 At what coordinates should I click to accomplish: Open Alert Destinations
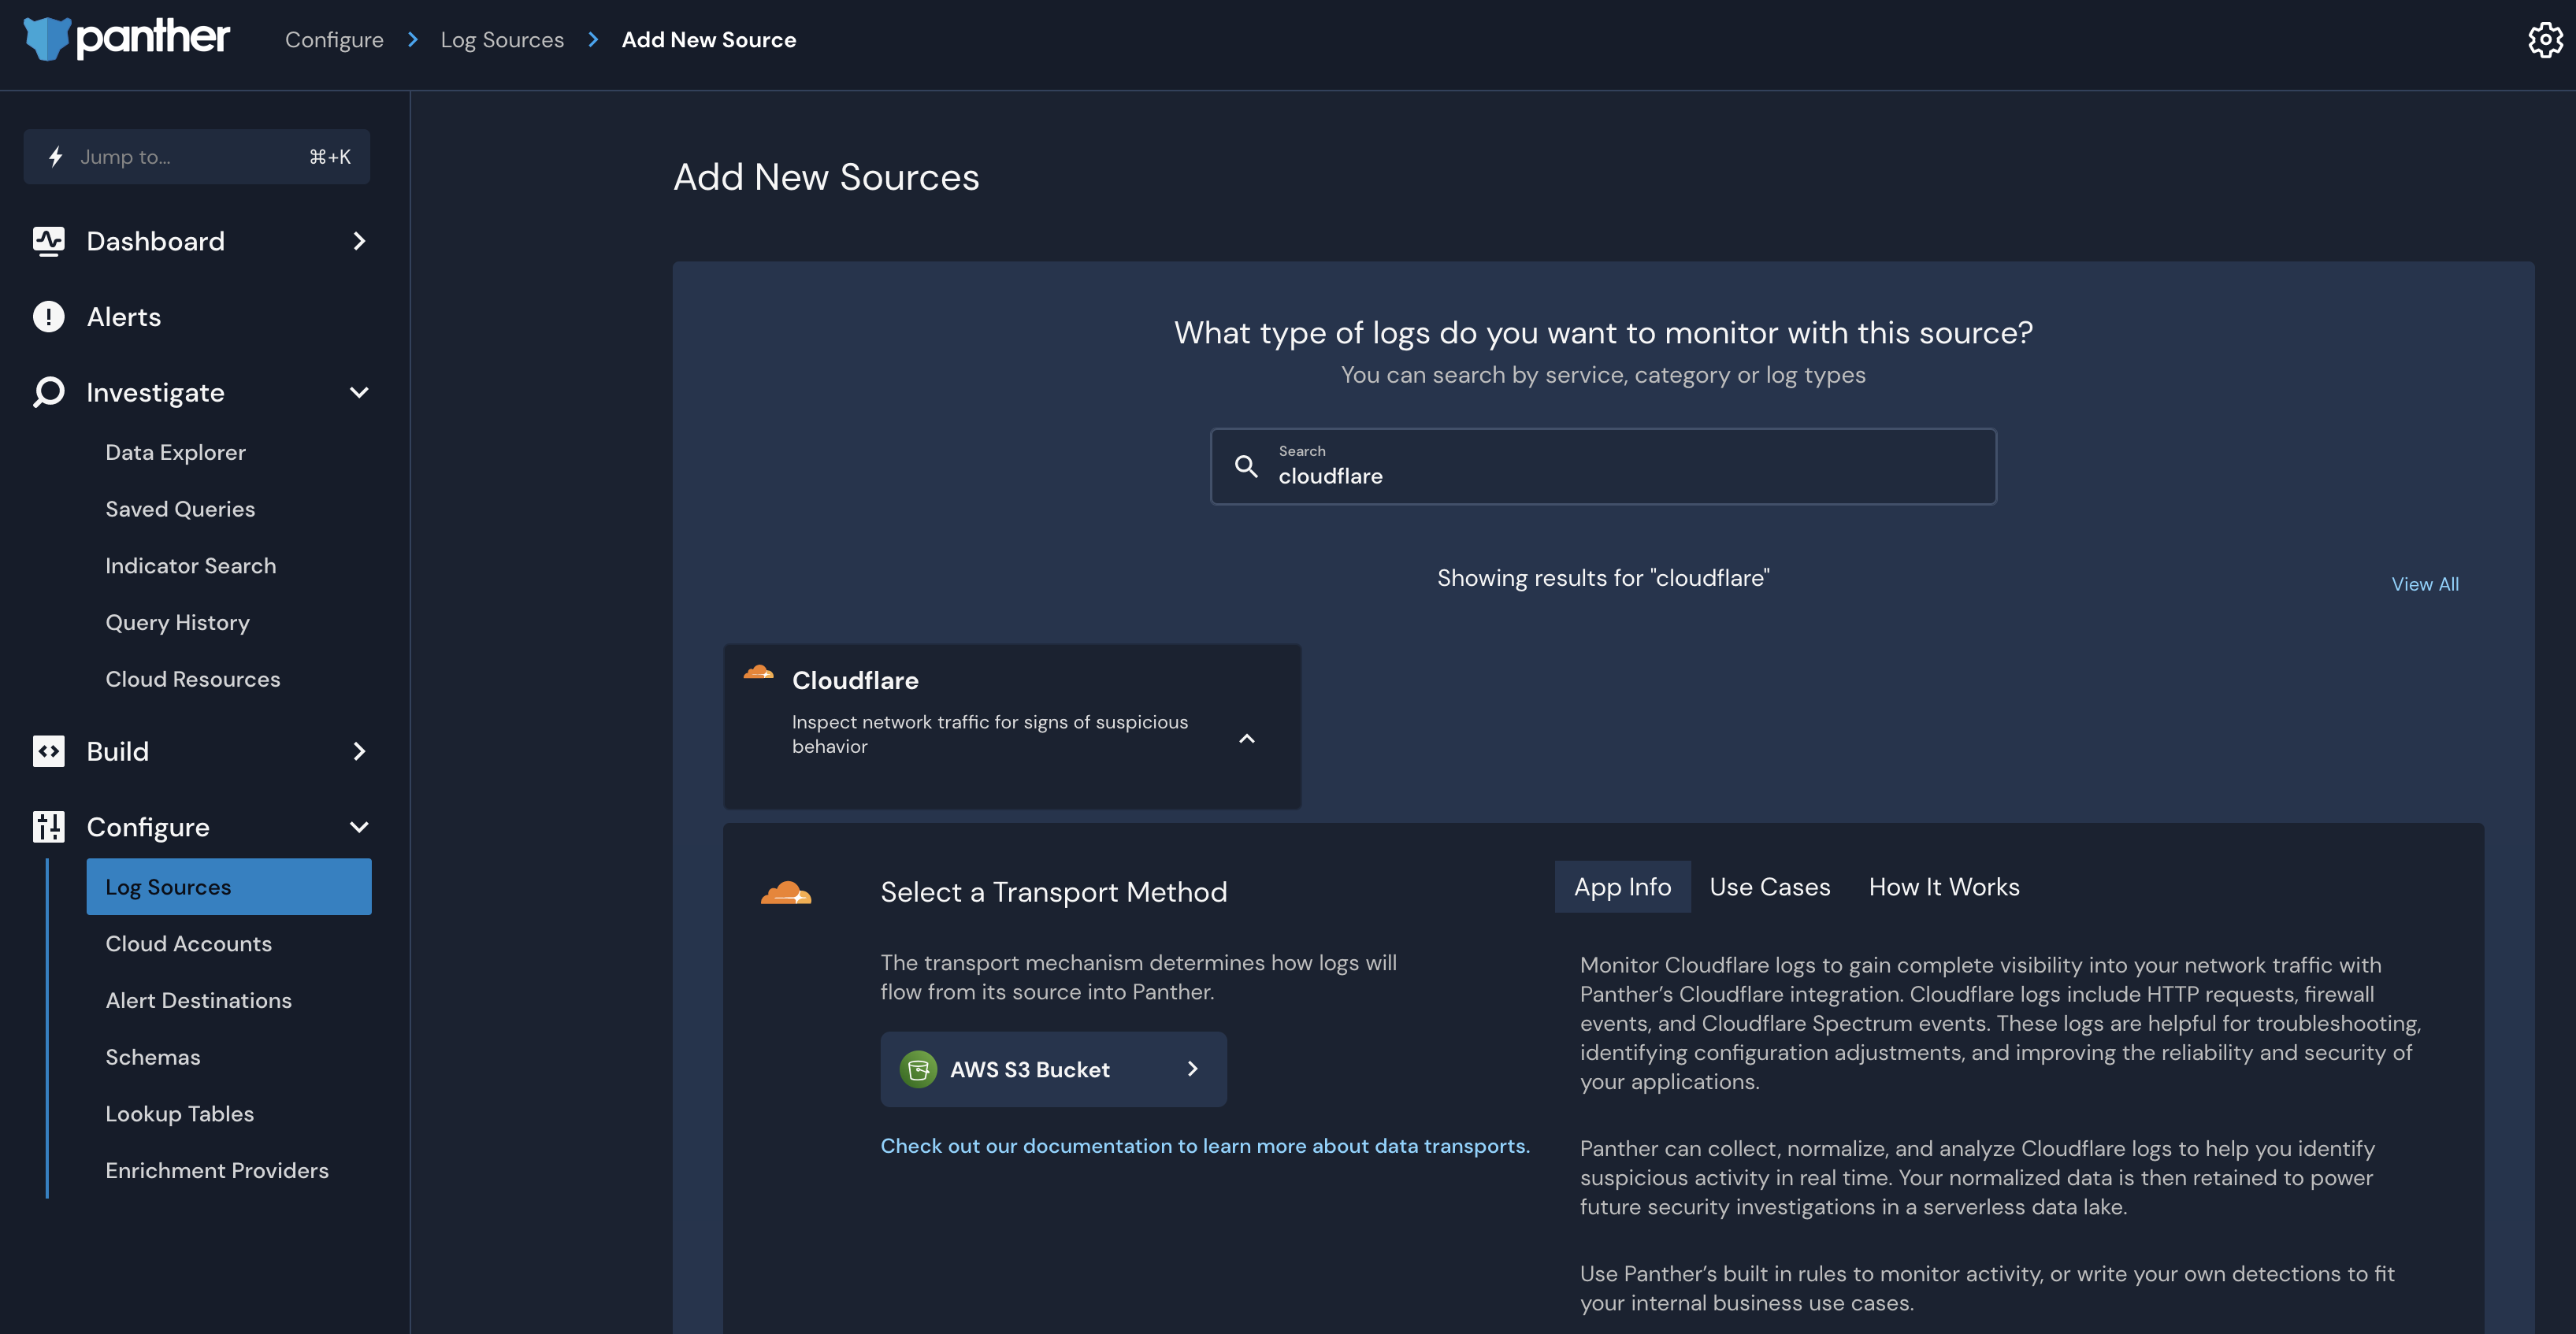coord(198,1001)
